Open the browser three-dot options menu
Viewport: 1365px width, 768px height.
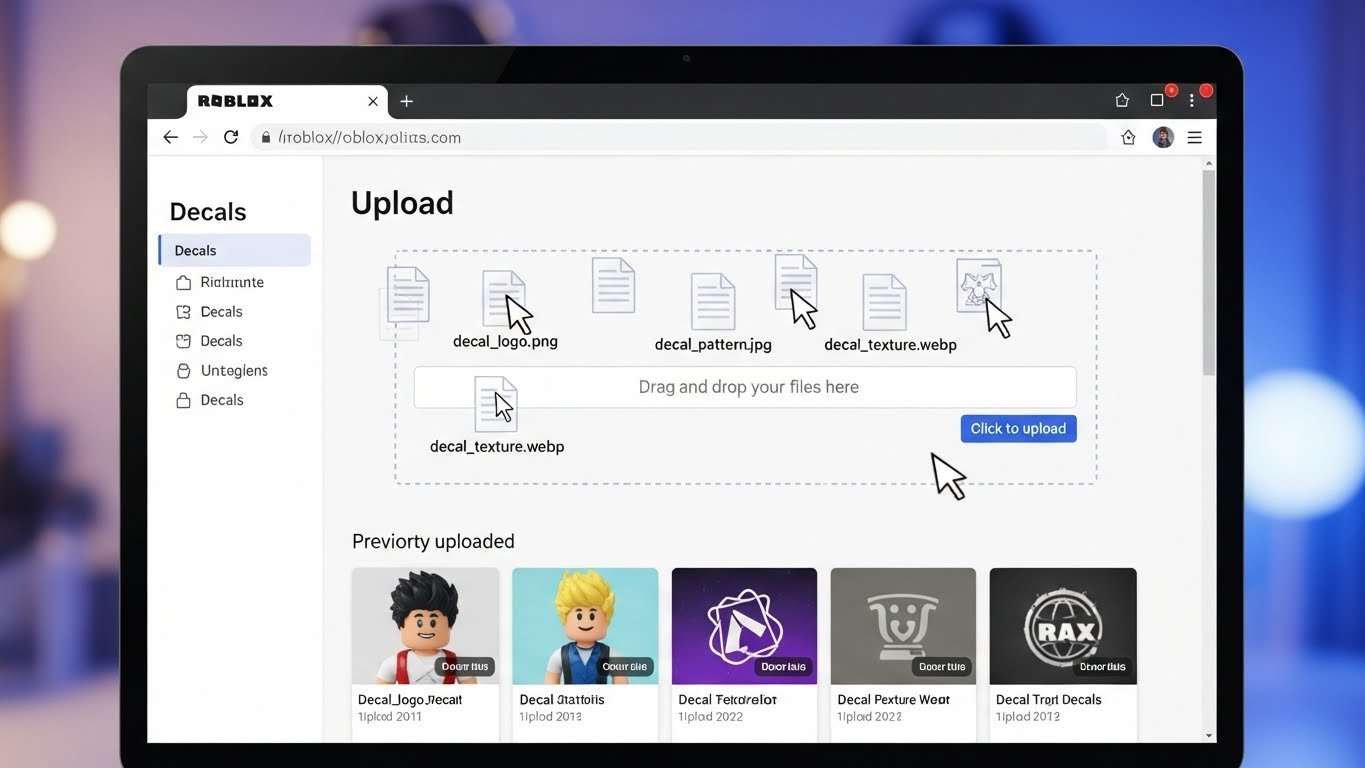click(x=1191, y=99)
